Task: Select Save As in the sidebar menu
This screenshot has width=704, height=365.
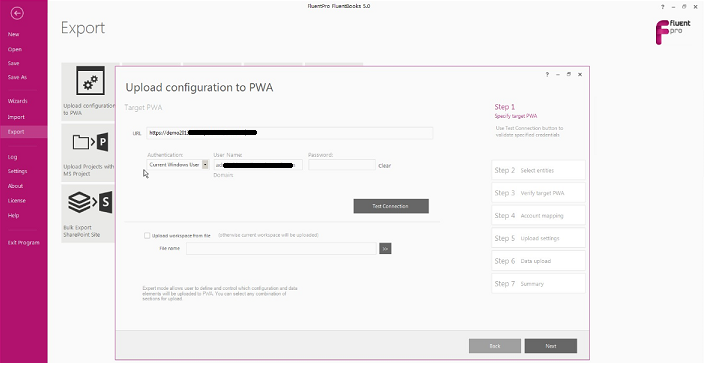Action: pyautogui.click(x=17, y=77)
